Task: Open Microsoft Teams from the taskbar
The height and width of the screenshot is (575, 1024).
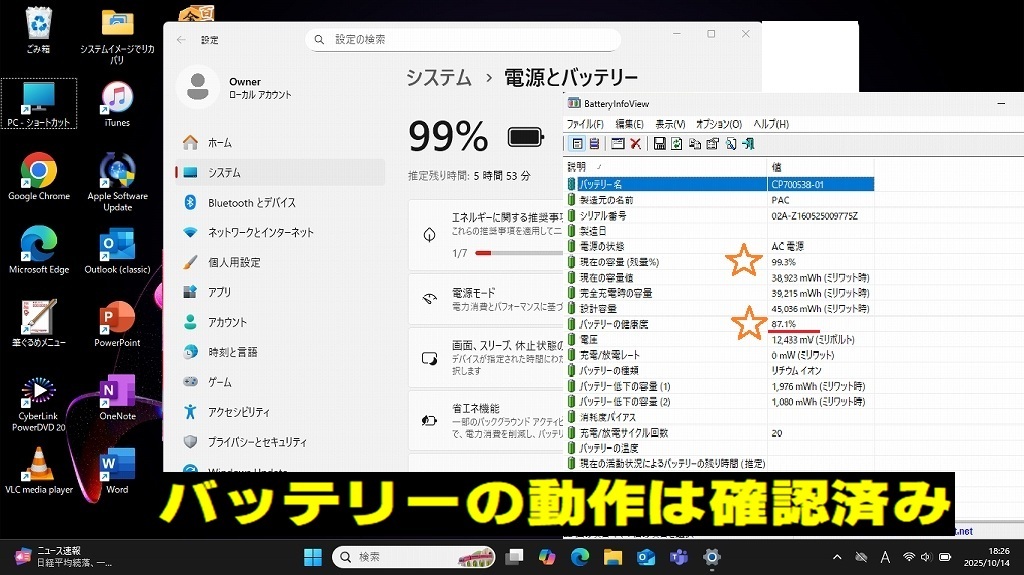Action: [679, 557]
